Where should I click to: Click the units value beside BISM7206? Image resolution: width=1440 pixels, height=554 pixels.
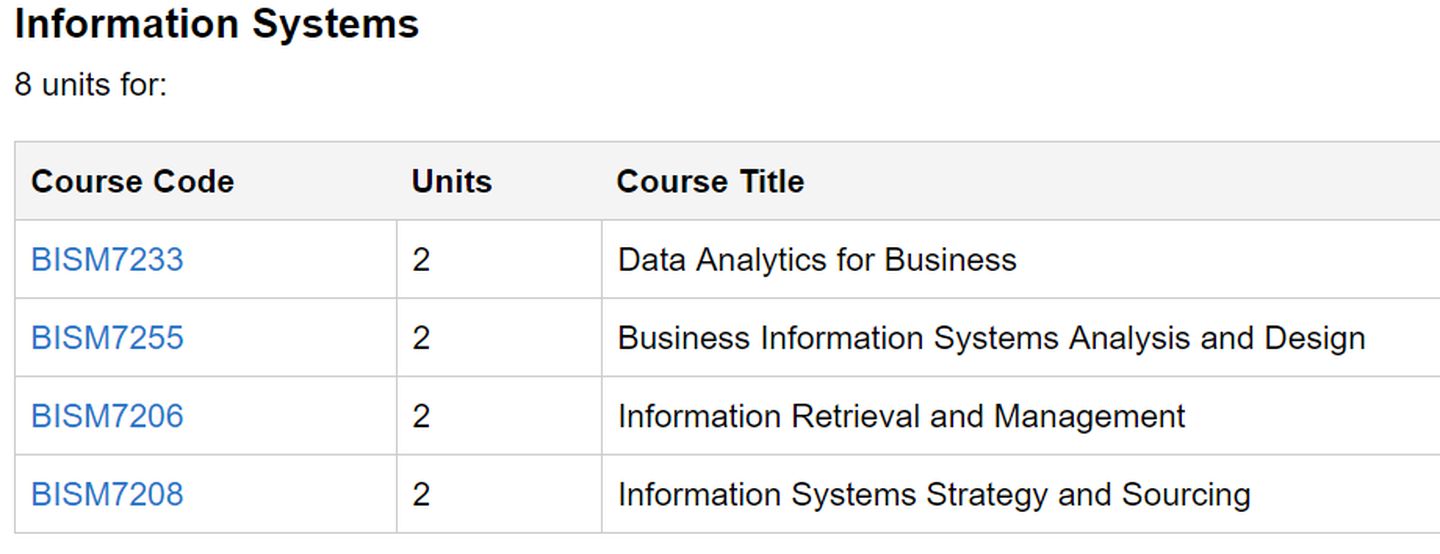(421, 416)
